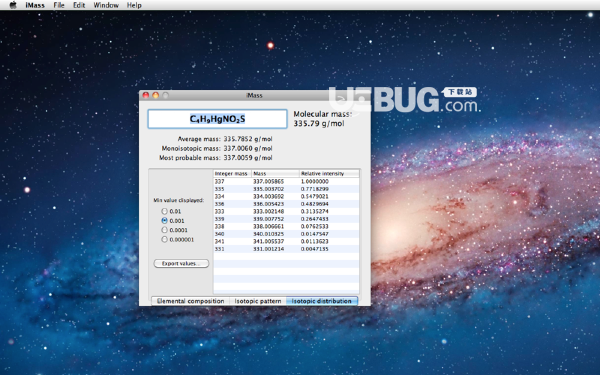
Task: Select the 0.000001 min value radio button
Action: (165, 240)
